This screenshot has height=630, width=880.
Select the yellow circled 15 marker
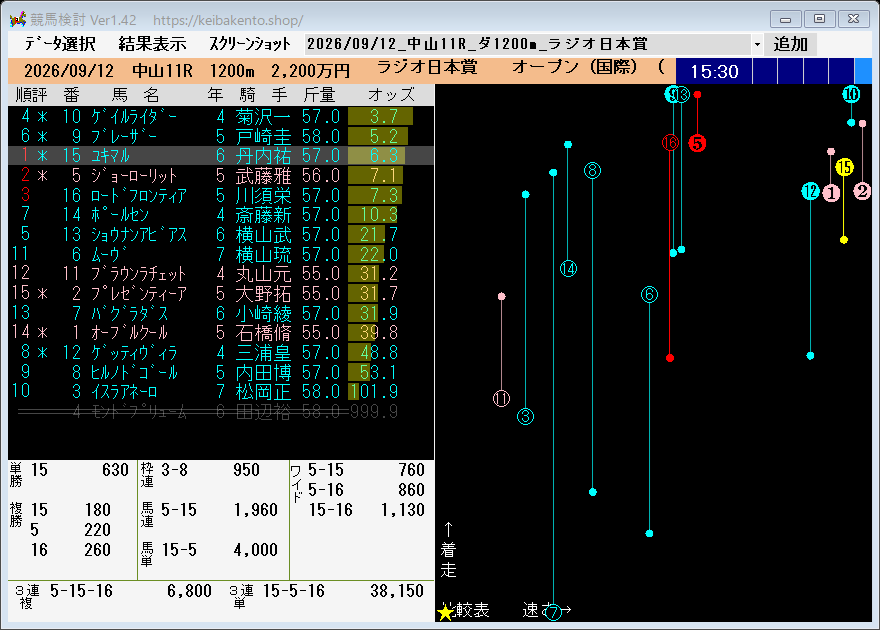click(844, 167)
